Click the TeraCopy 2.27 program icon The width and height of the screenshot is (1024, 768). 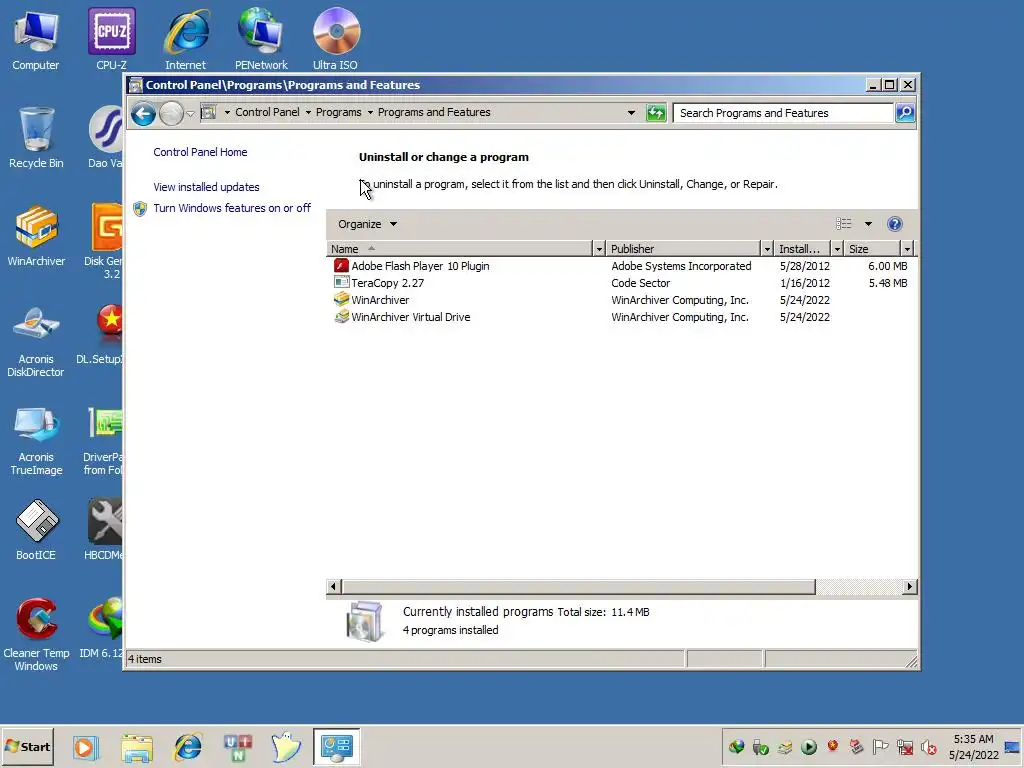[341, 283]
